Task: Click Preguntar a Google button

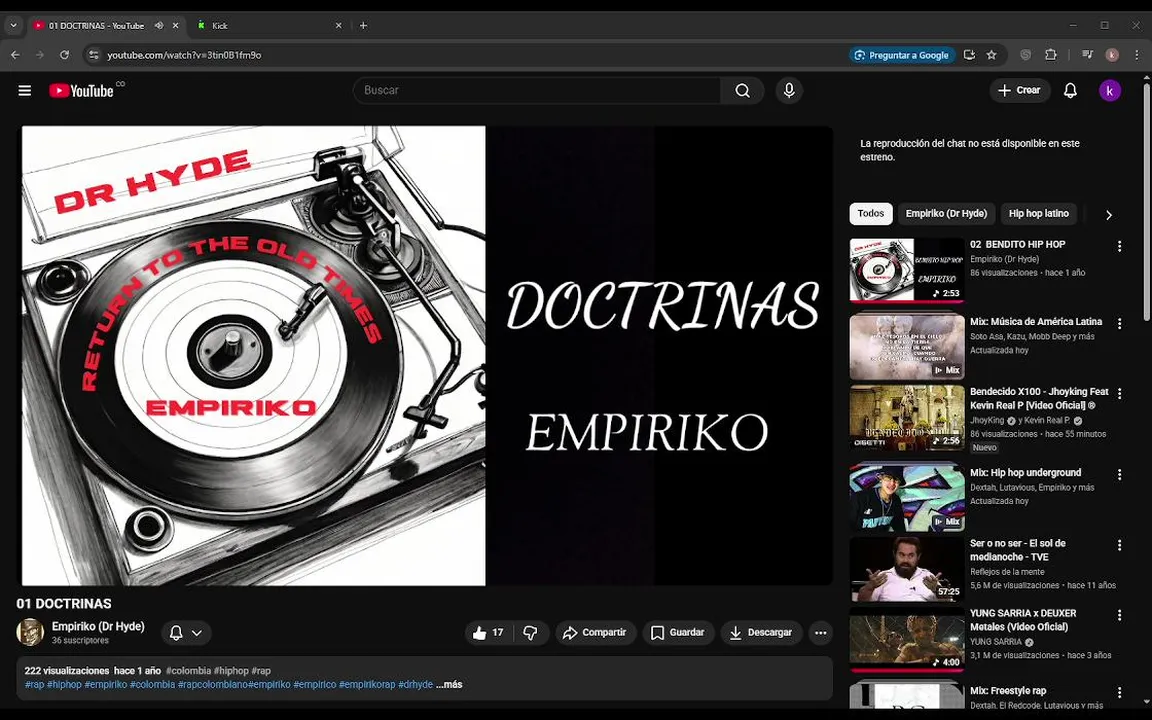Action: click(x=902, y=55)
